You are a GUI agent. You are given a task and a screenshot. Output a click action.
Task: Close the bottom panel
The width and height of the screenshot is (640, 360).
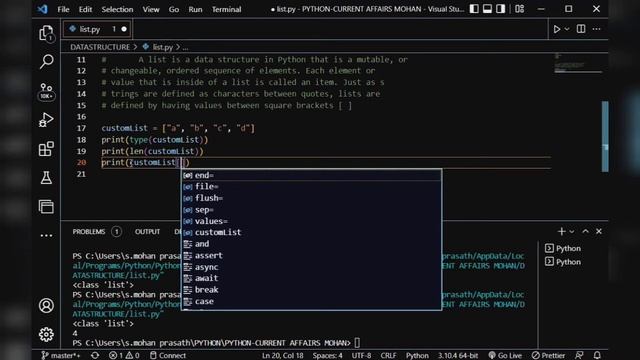(x=599, y=231)
